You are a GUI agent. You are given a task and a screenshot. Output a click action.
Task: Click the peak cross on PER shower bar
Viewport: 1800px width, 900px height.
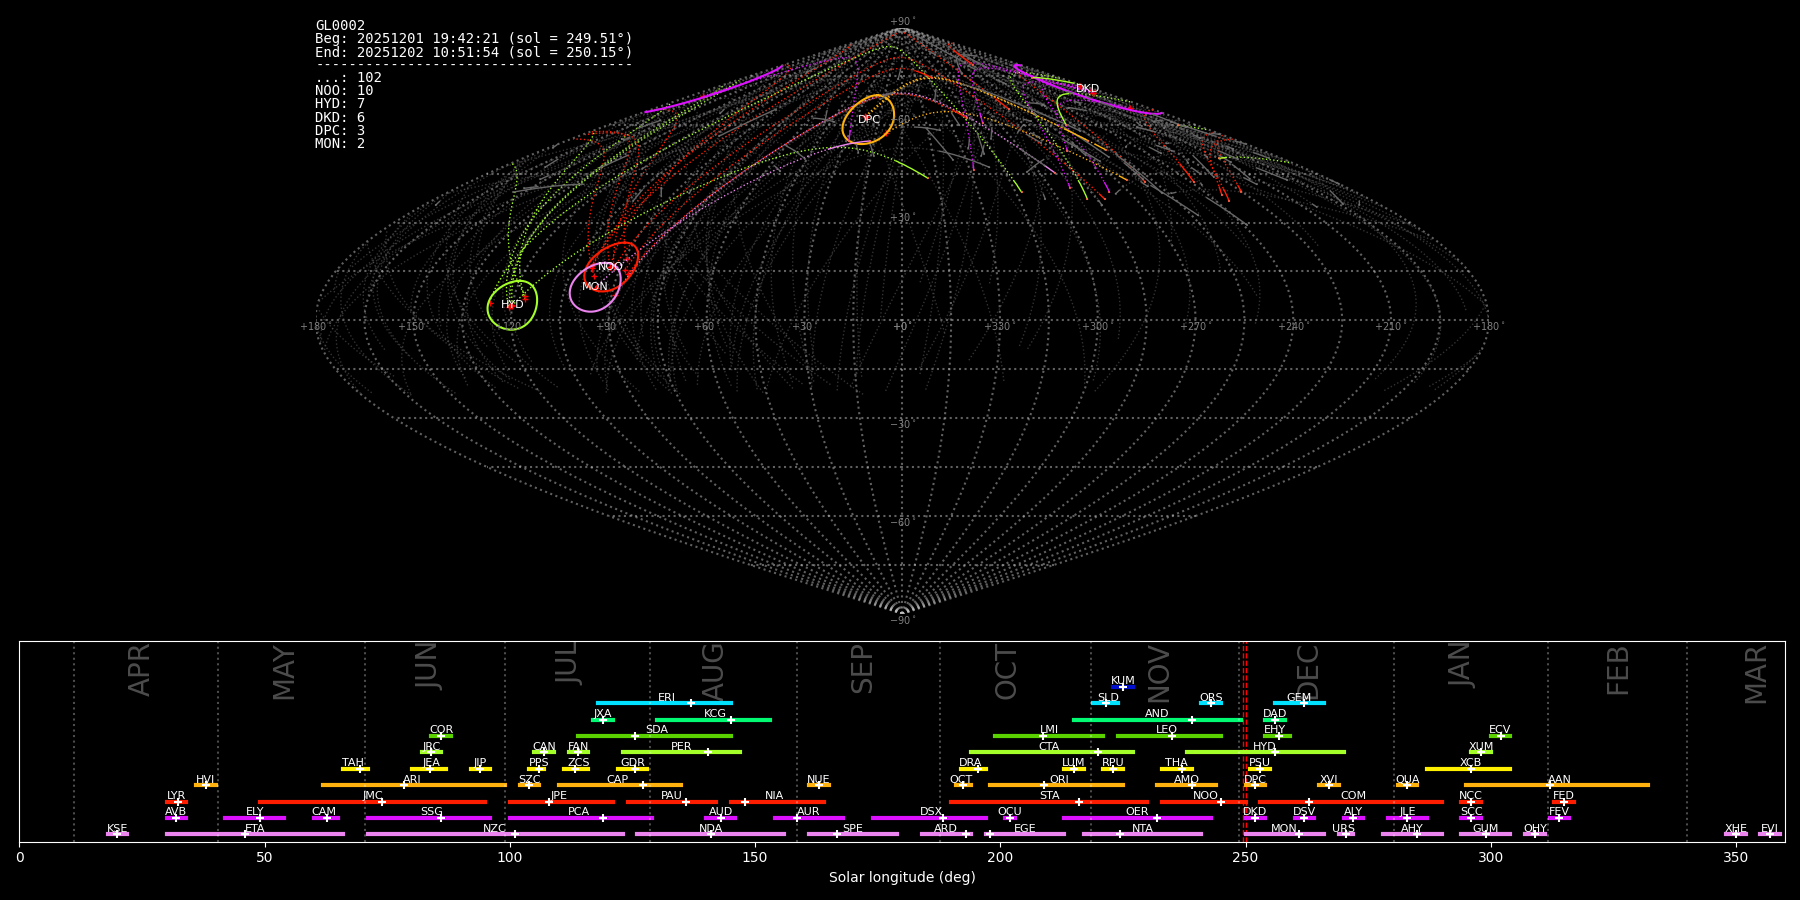pyautogui.click(x=707, y=752)
